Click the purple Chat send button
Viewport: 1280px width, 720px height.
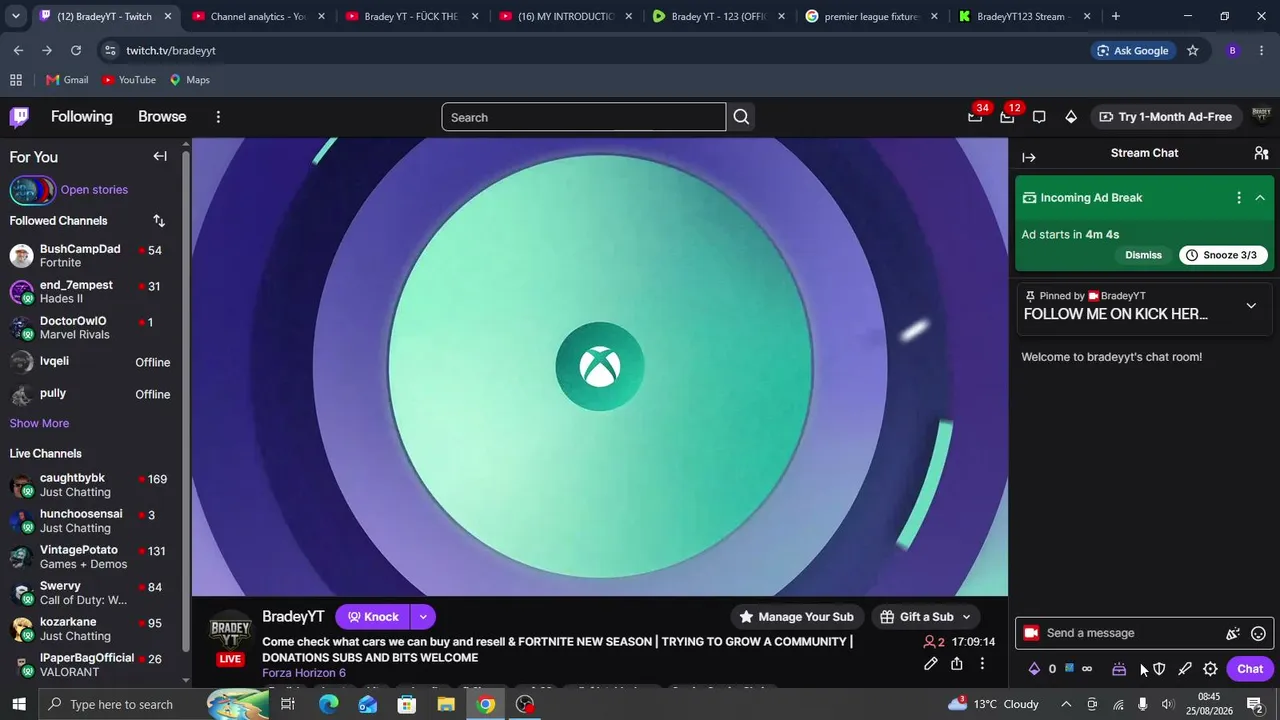pos(1250,669)
